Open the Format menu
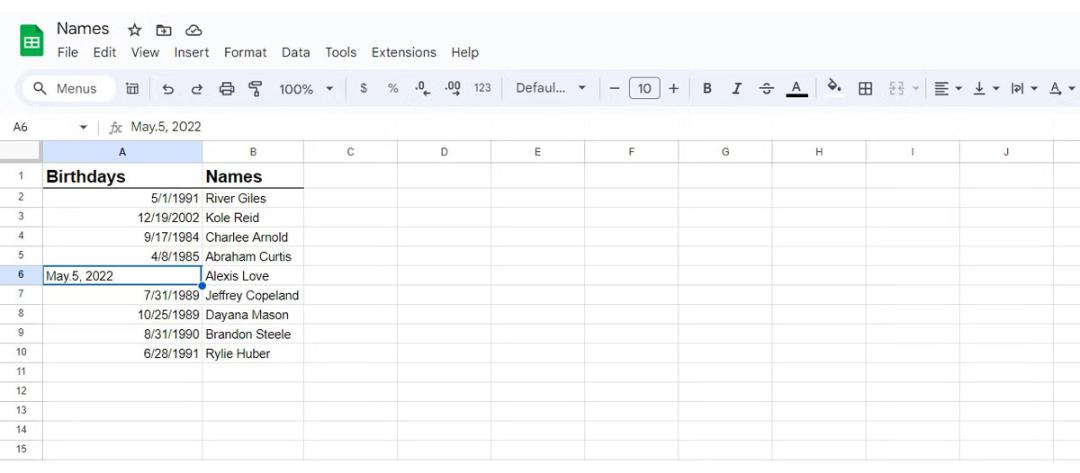This screenshot has width=1080, height=473. (245, 52)
